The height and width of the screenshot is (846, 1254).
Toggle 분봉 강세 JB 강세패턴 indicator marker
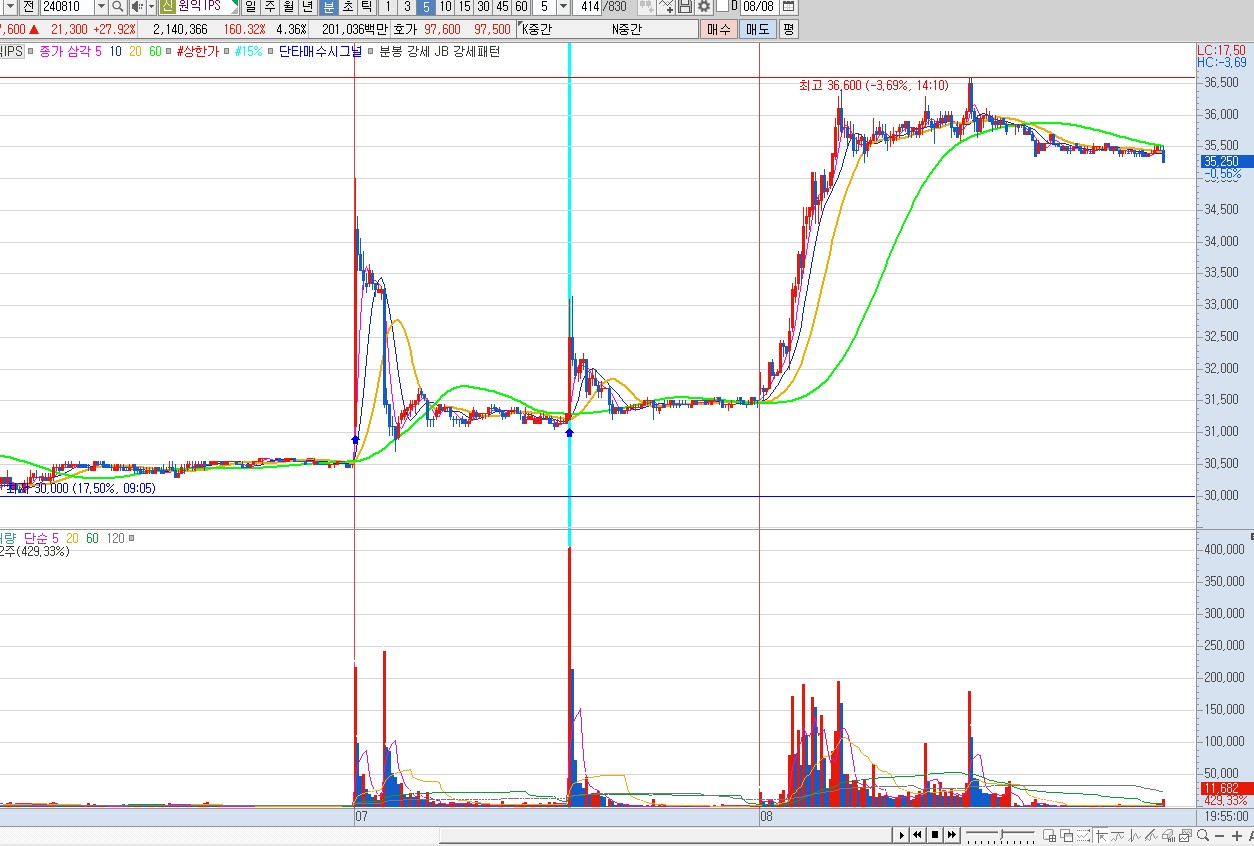pos(371,51)
